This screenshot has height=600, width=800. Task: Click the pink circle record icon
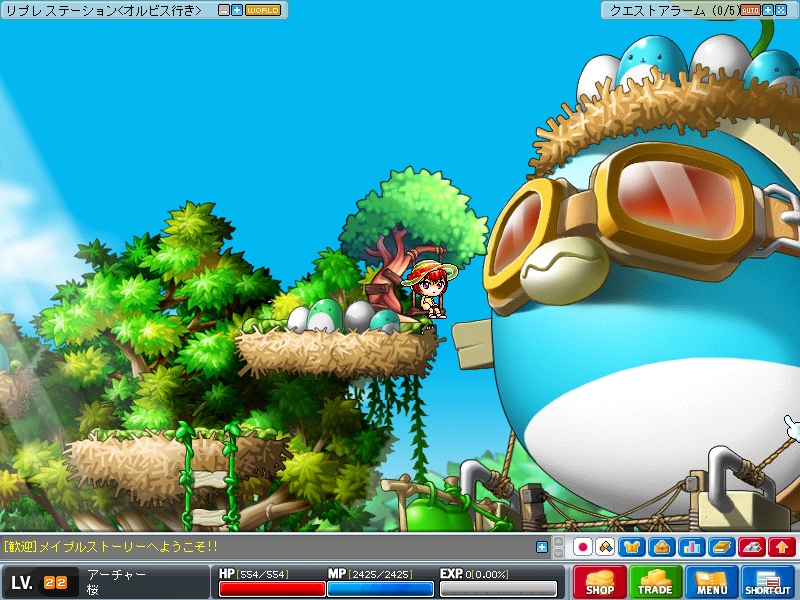tap(582, 547)
